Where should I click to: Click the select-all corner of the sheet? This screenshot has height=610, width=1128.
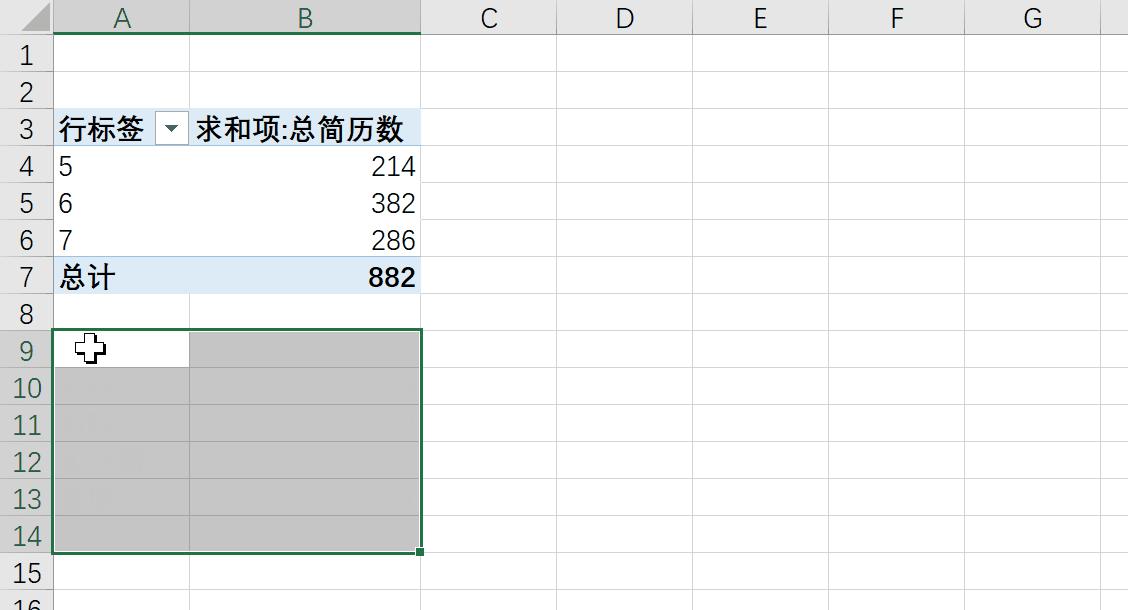[x=26, y=16]
